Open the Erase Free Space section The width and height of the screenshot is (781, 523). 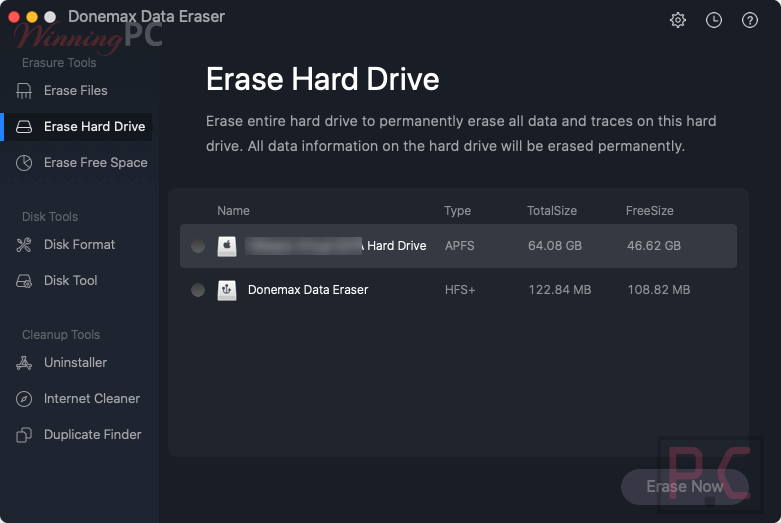tap(96, 163)
